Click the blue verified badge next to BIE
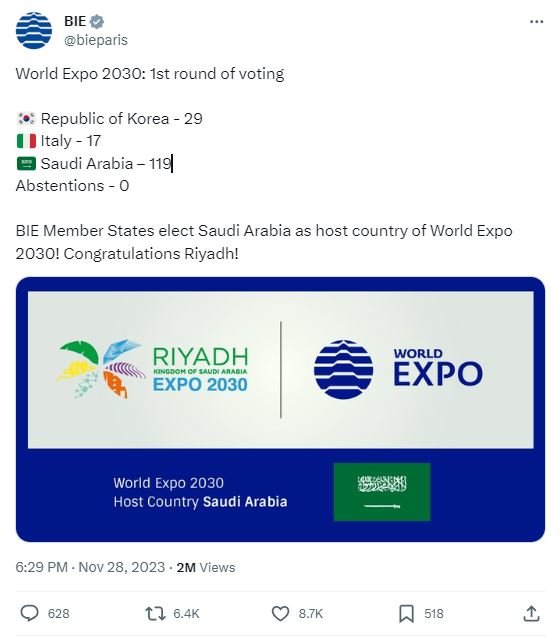 (x=96, y=21)
